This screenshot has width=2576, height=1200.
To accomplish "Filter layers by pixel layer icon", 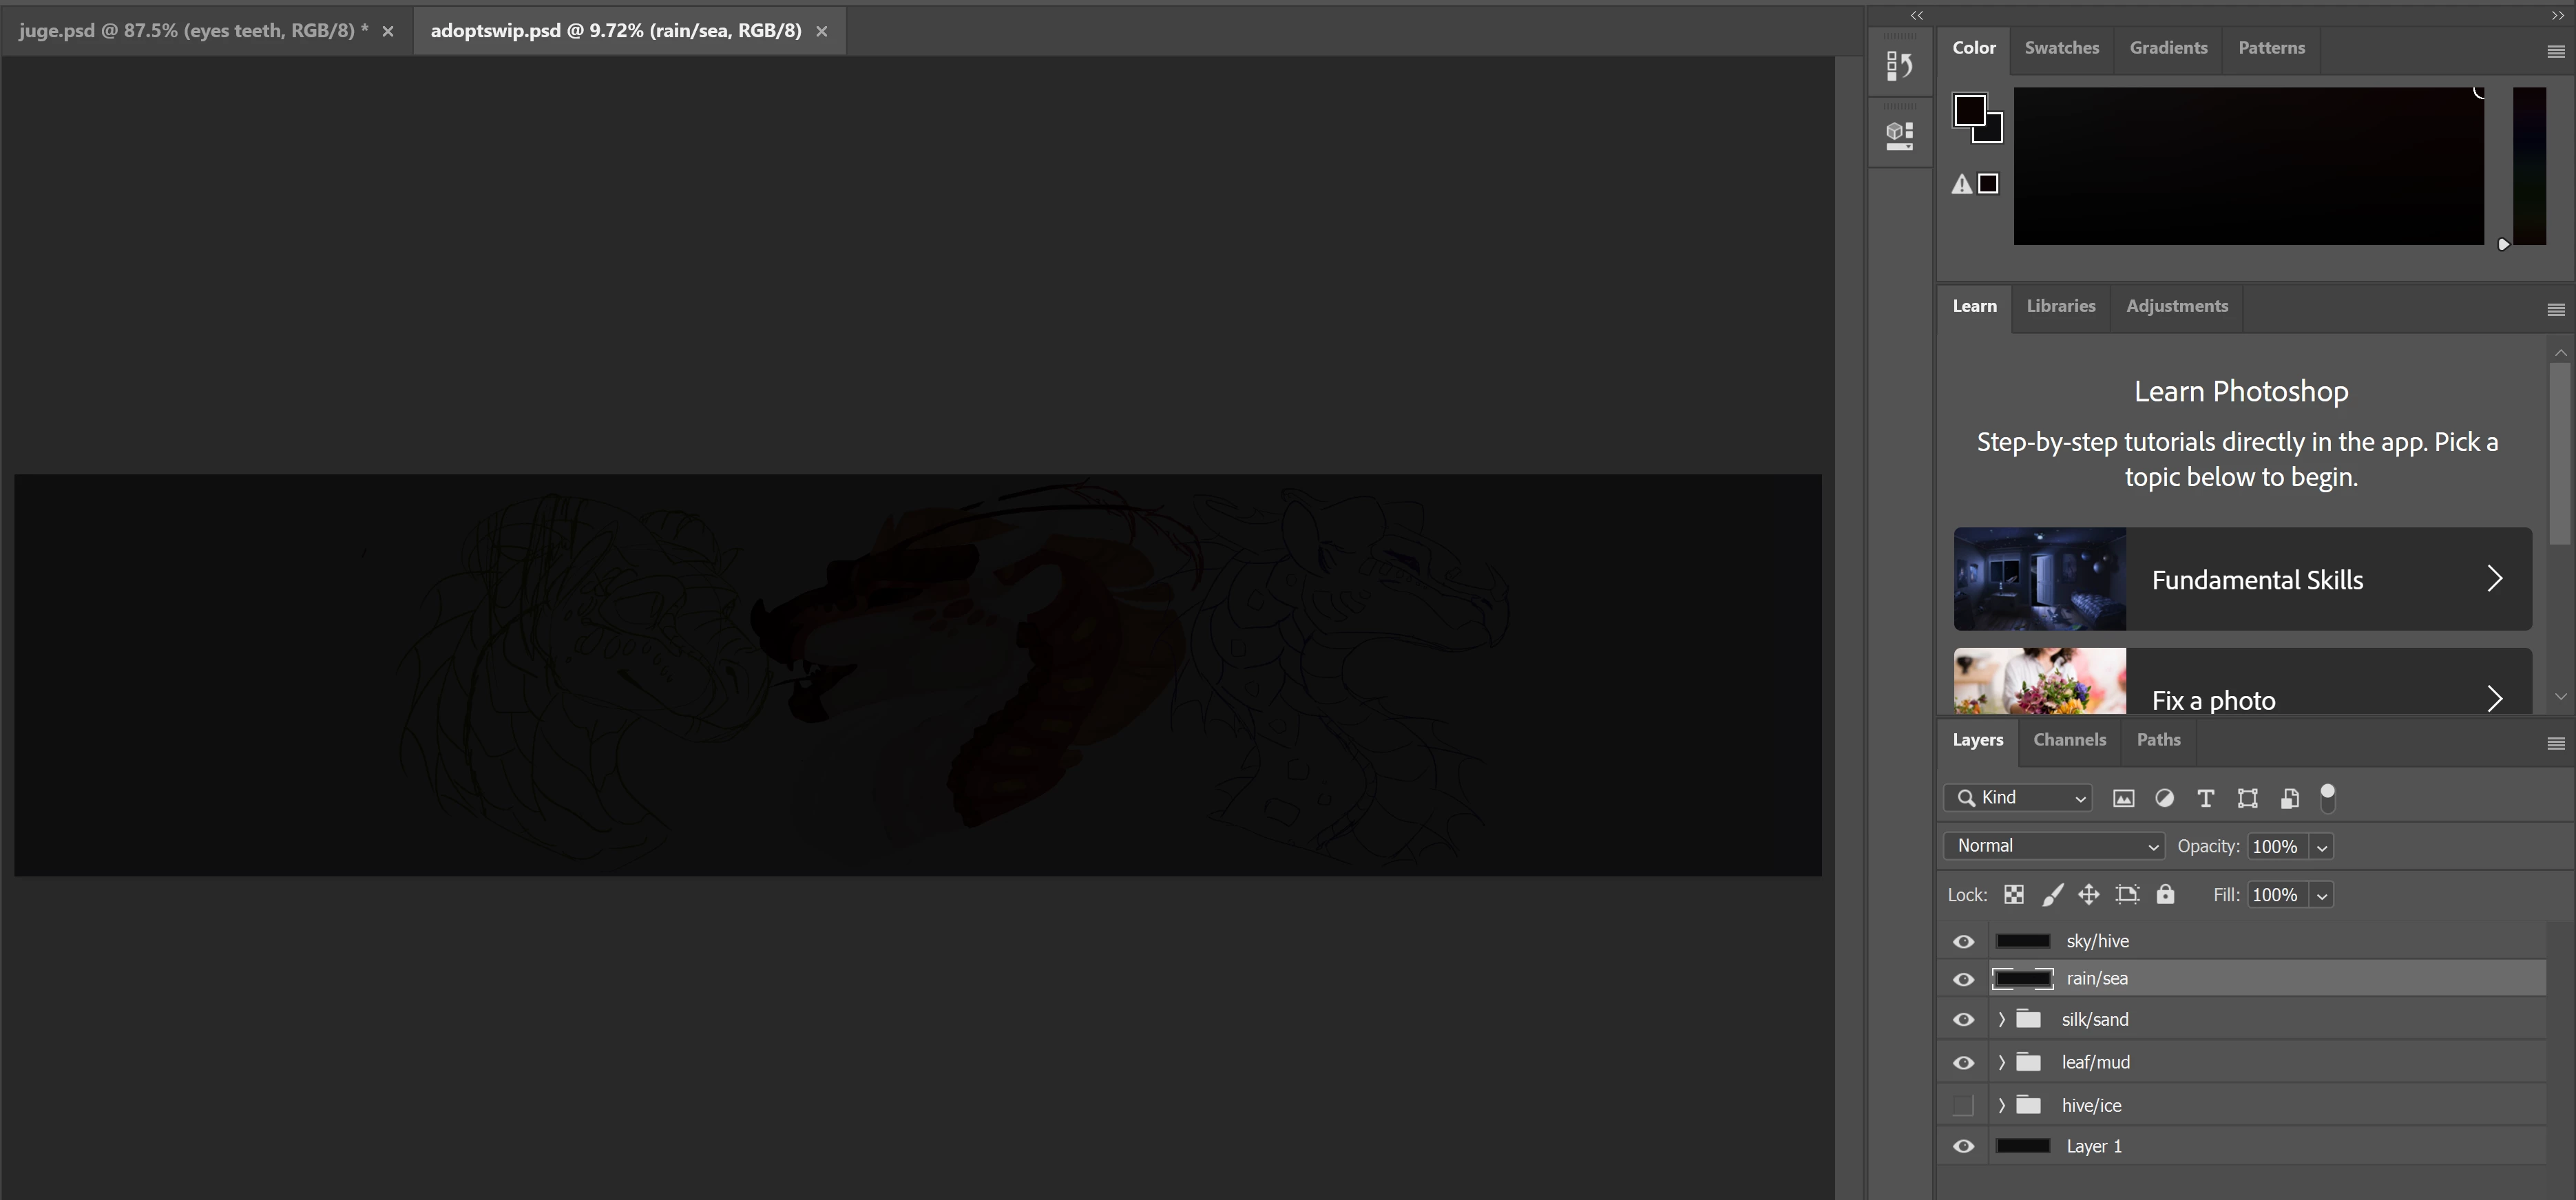I will point(2123,798).
